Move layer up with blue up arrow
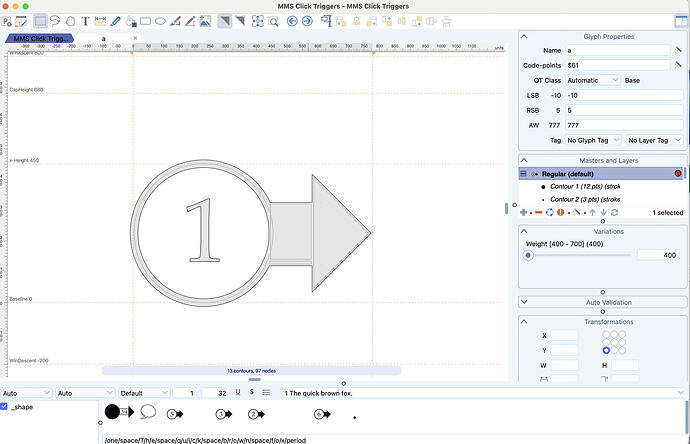690x444 pixels. coord(592,213)
